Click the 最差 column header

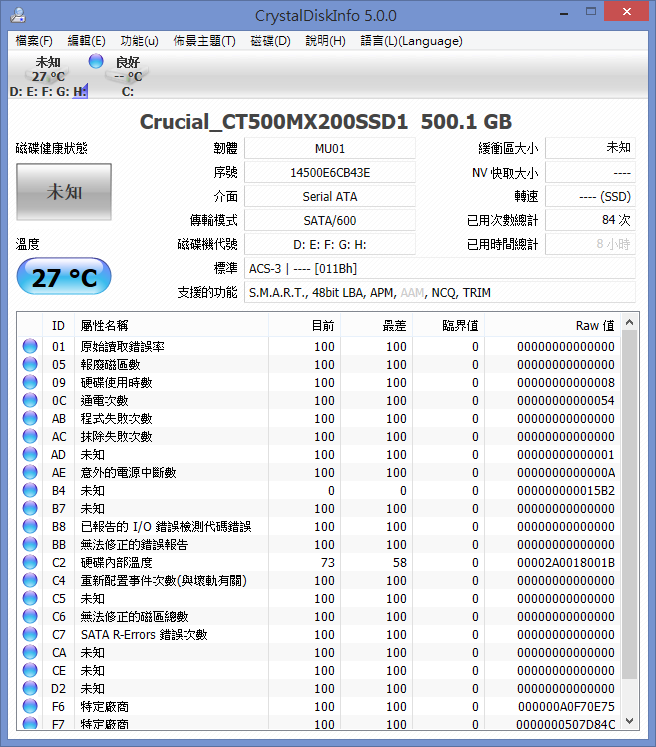pyautogui.click(x=376, y=325)
